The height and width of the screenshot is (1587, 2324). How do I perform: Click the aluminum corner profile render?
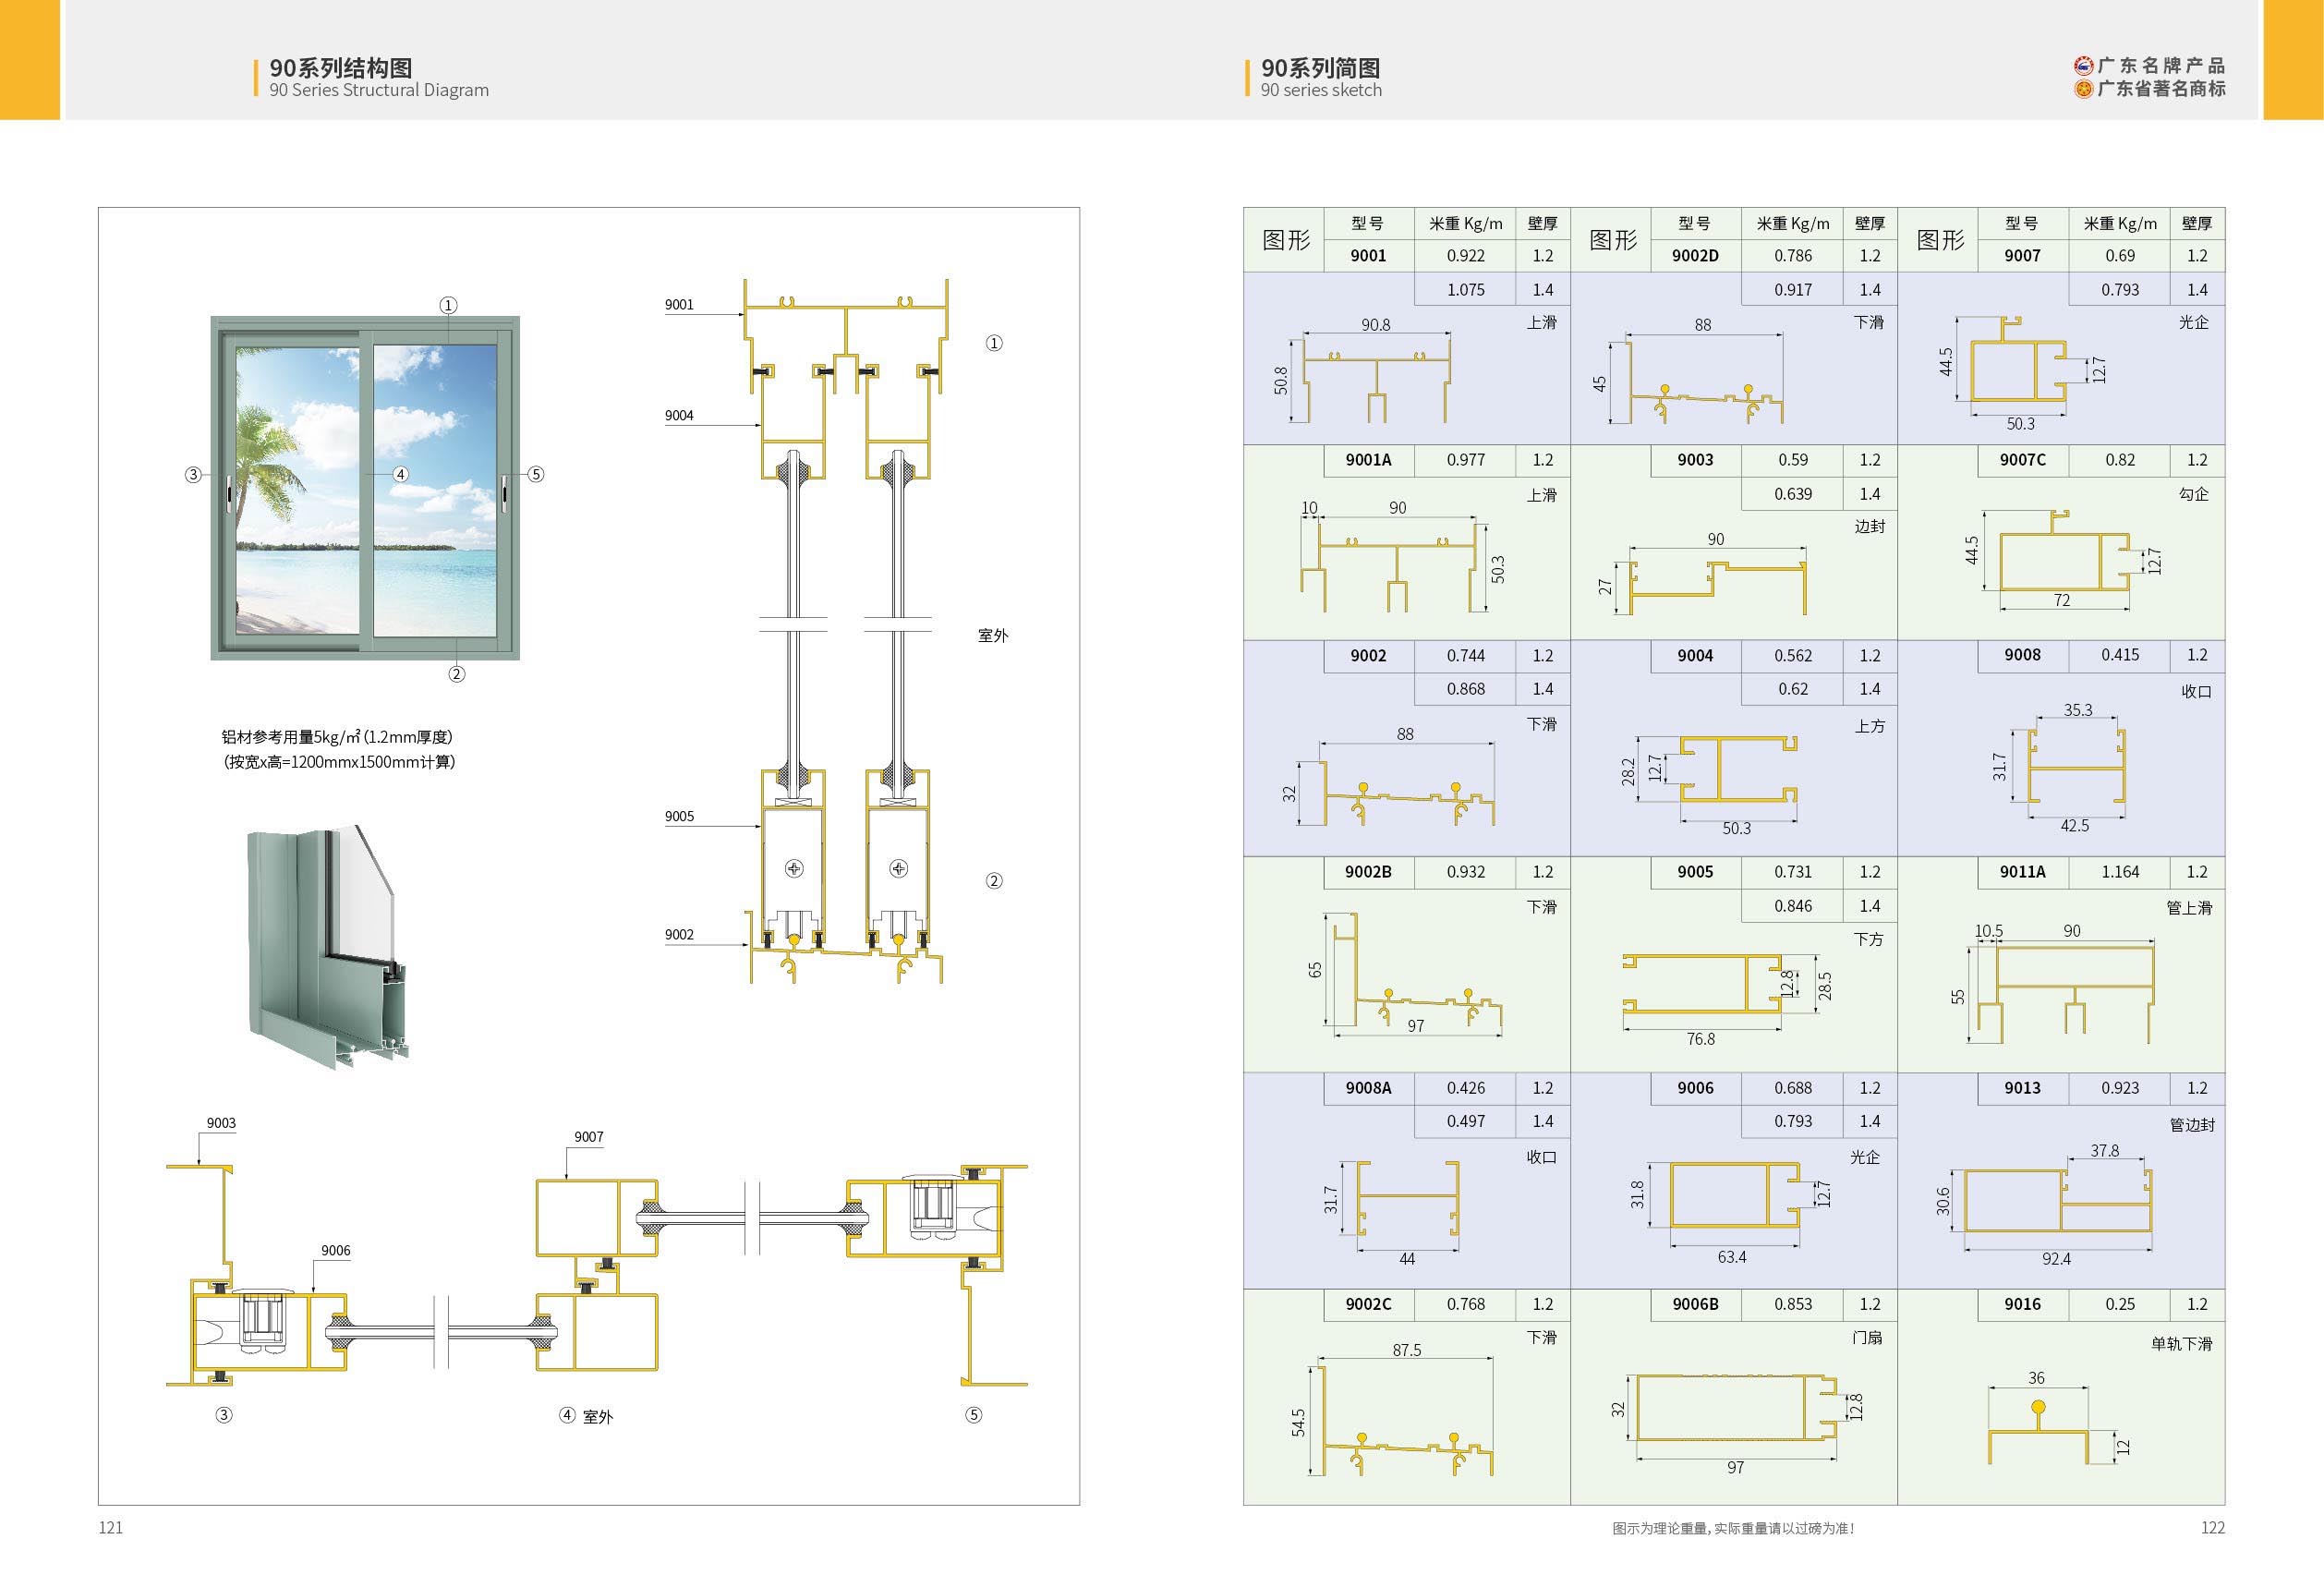[x=328, y=945]
